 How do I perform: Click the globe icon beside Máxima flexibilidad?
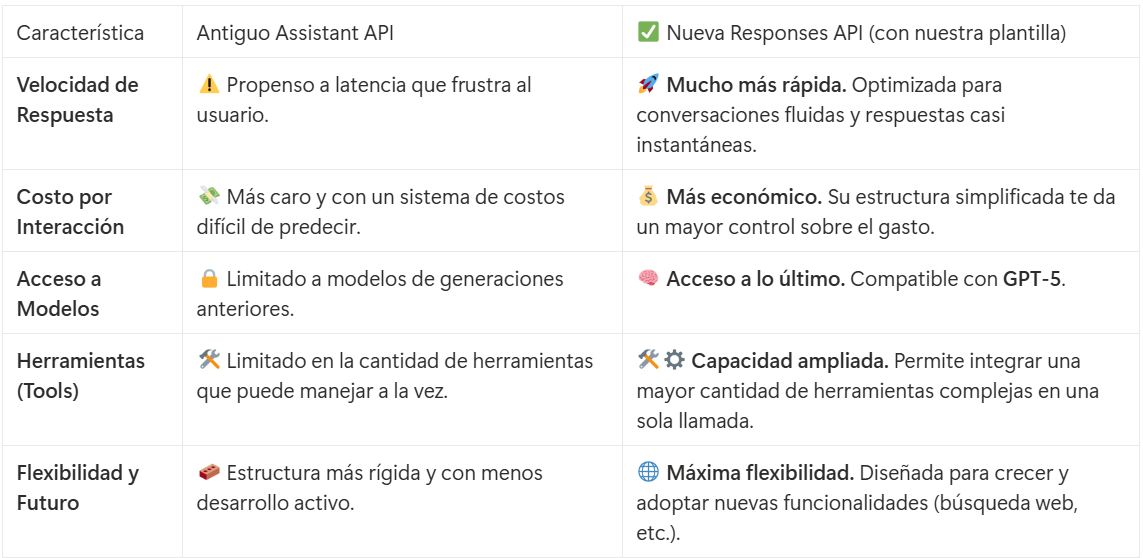coord(648,473)
